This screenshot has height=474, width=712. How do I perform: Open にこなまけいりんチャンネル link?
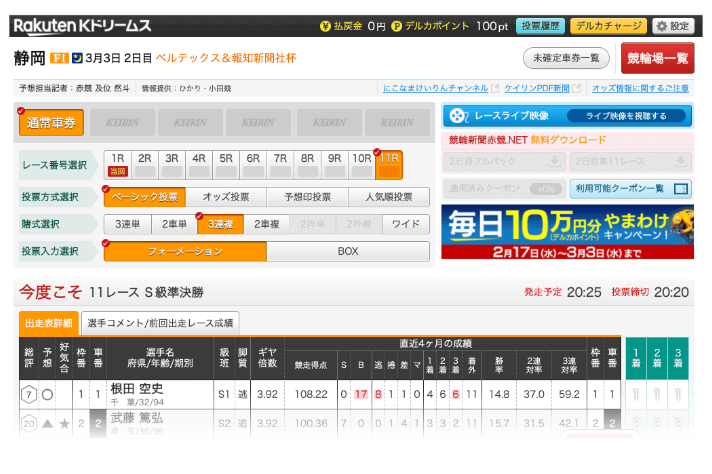435,88
